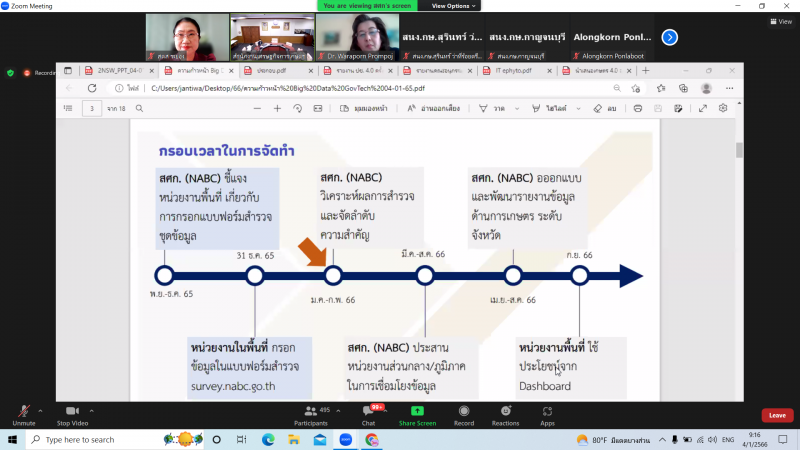Click the PDF page number field
The image size is (800, 450).
click(x=92, y=108)
